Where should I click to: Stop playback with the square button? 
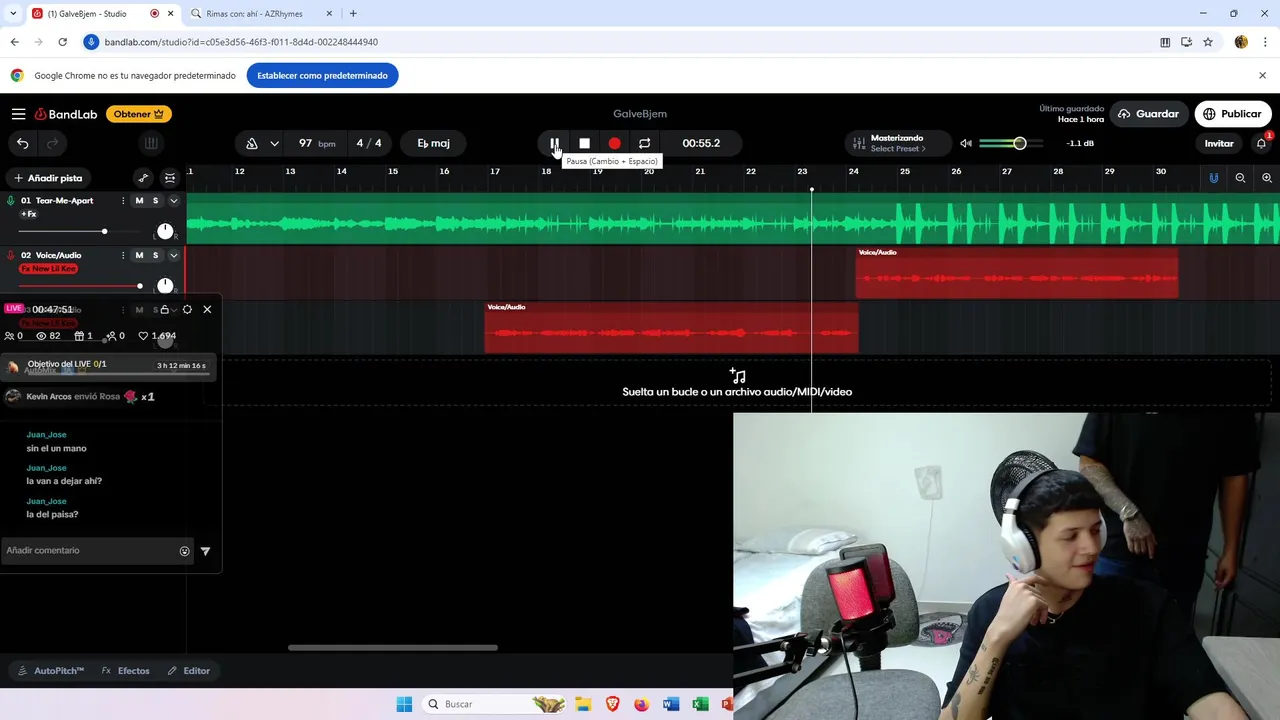point(584,143)
